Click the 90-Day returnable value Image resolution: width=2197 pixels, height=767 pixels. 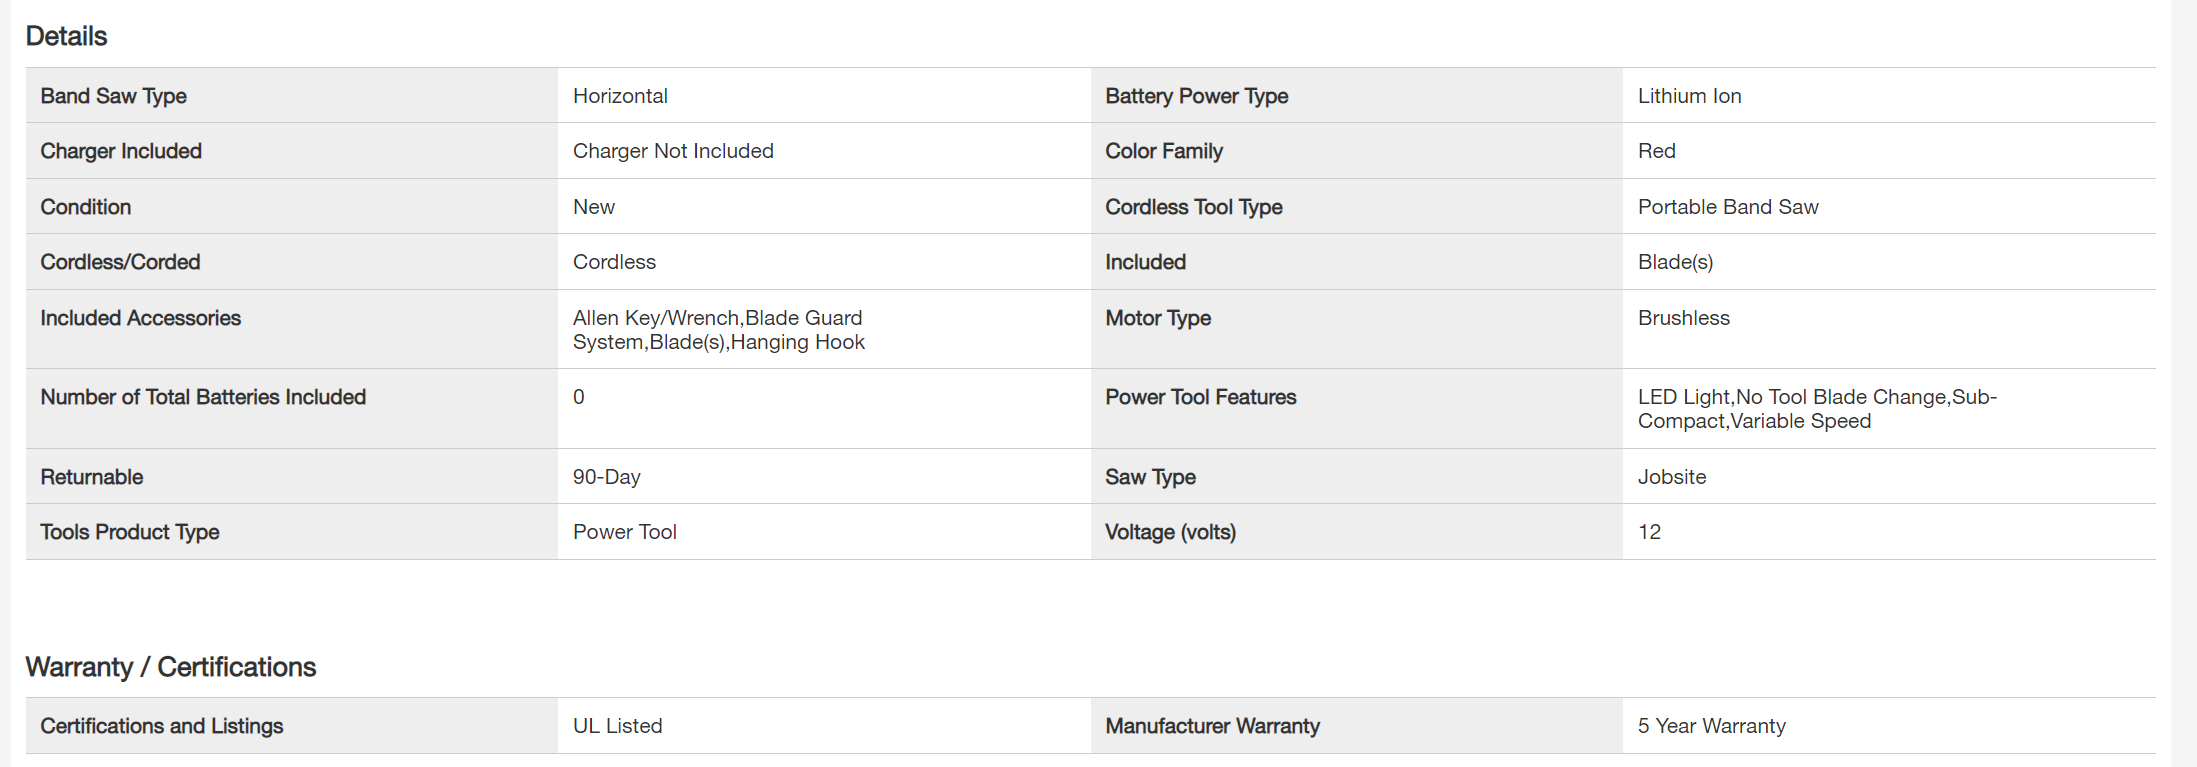[x=606, y=477]
